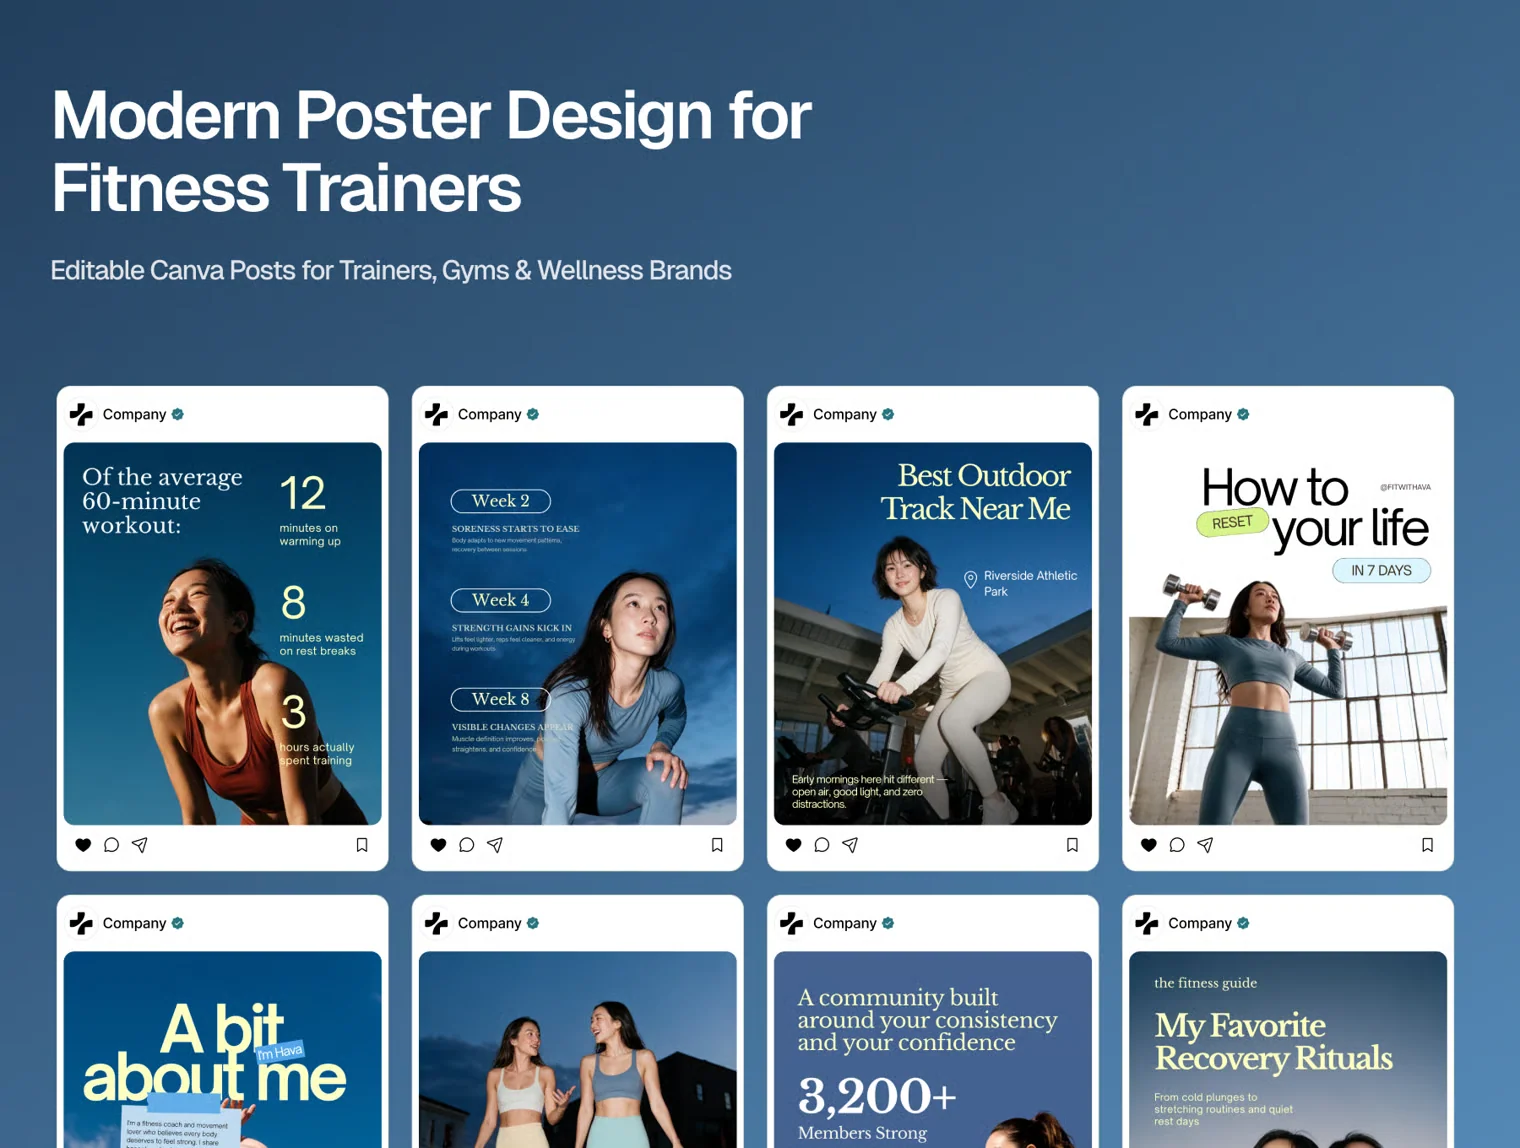Click company logo on My Favorite Recovery Rituals card
The width and height of the screenshot is (1520, 1148).
click(x=1146, y=923)
